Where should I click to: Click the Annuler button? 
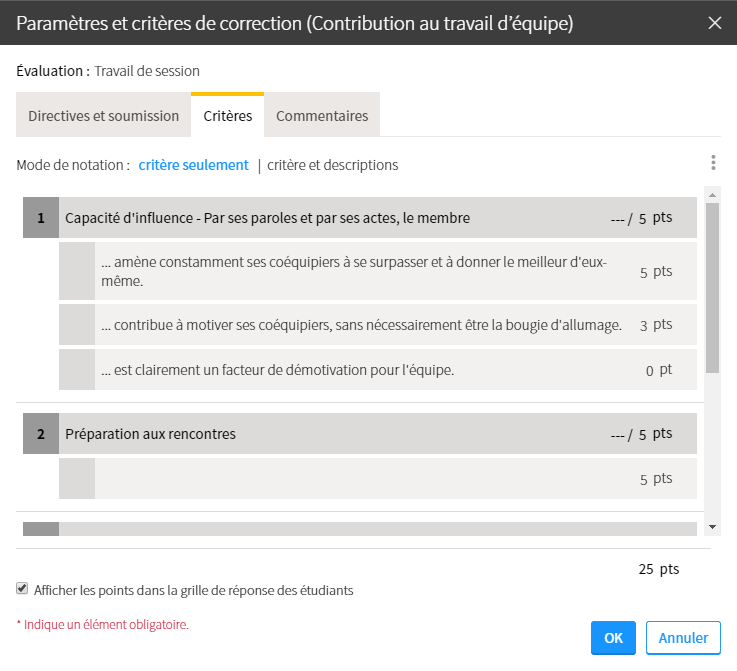point(683,638)
